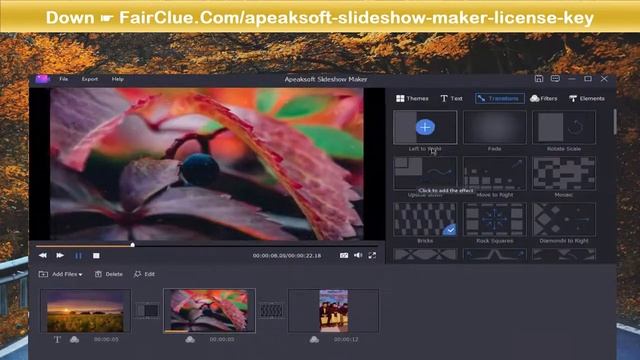The width and height of the screenshot is (640, 360).
Task: Click the rewind playback button
Action: point(42,256)
